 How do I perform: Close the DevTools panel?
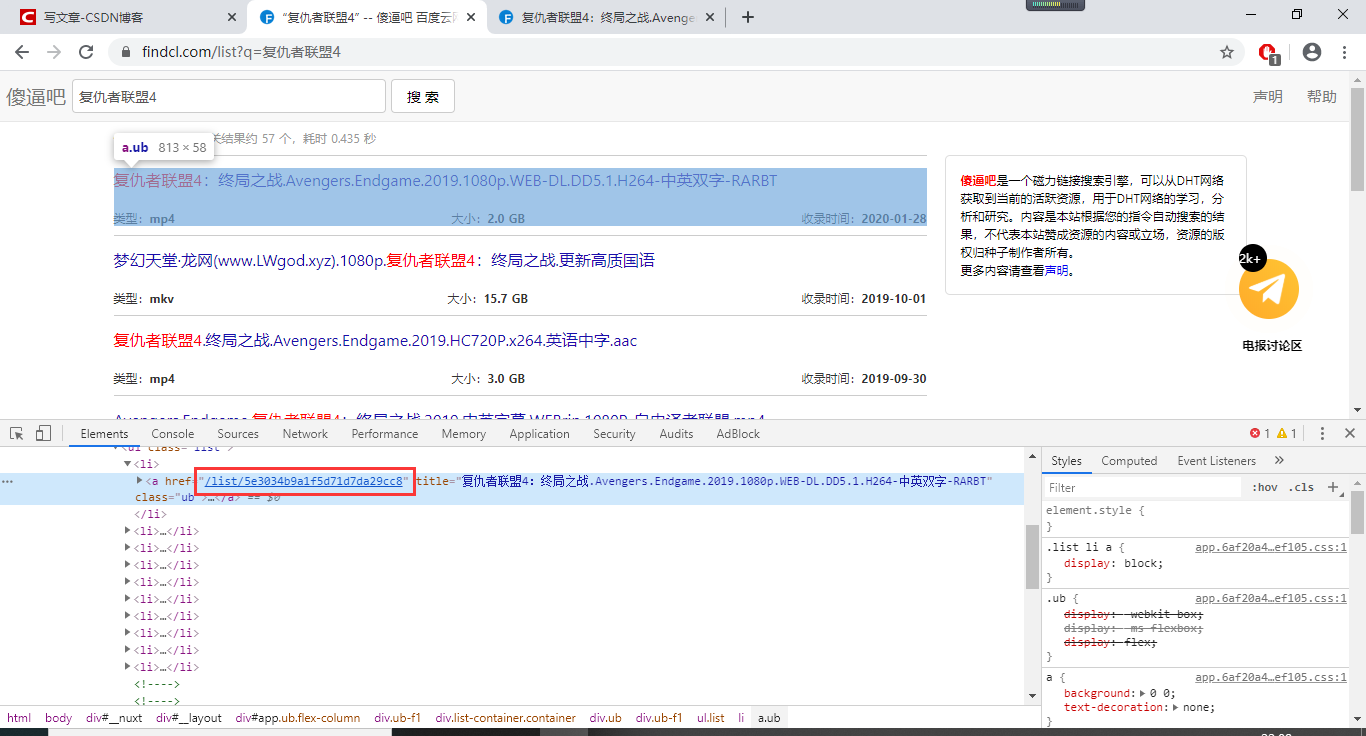pyautogui.click(x=1349, y=433)
